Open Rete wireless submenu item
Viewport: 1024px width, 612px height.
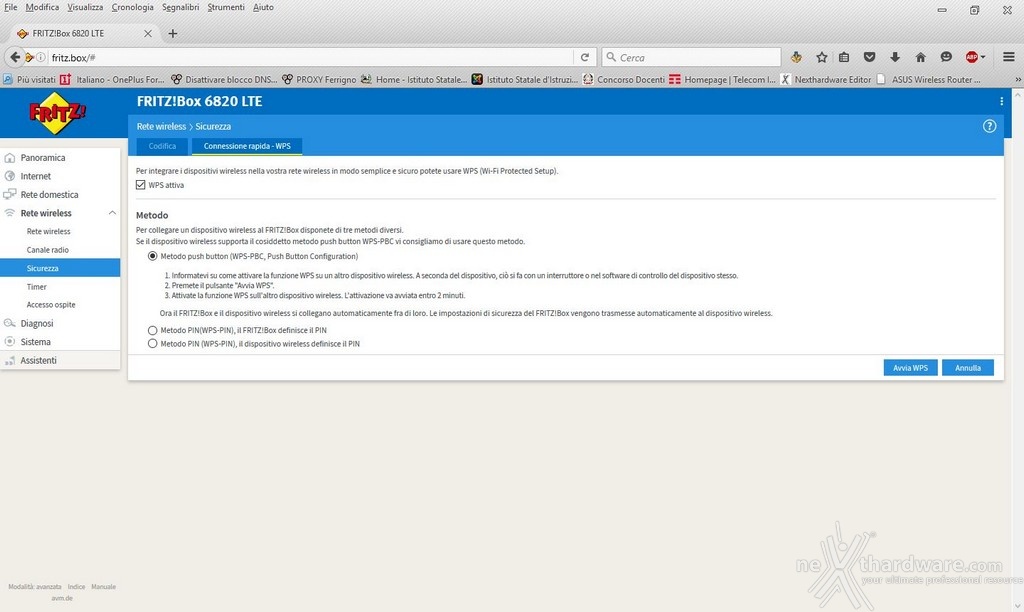coord(48,231)
